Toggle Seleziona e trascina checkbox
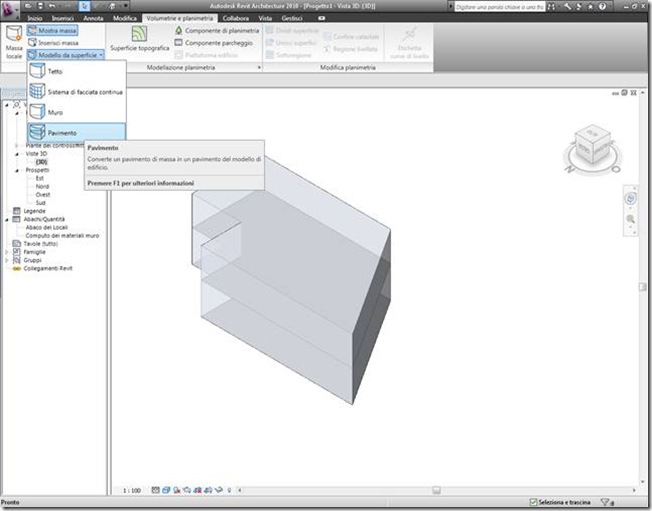Image resolution: width=652 pixels, height=511 pixels. [533, 502]
